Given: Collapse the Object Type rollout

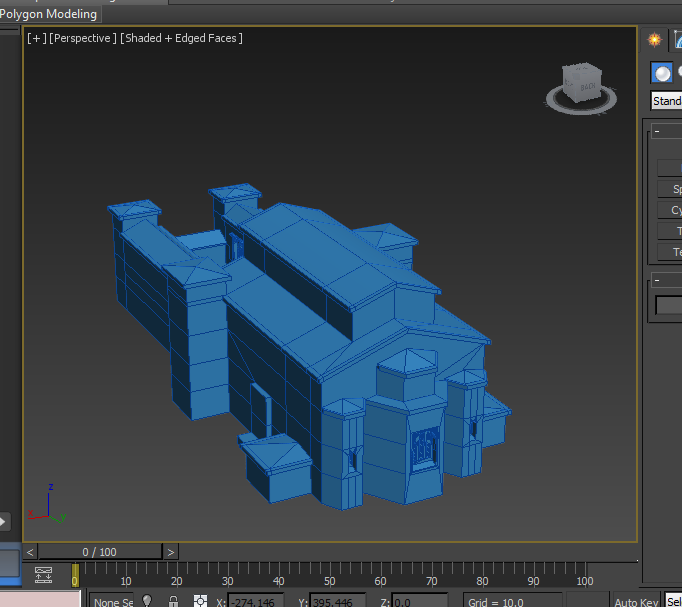Looking at the screenshot, I should (656, 132).
